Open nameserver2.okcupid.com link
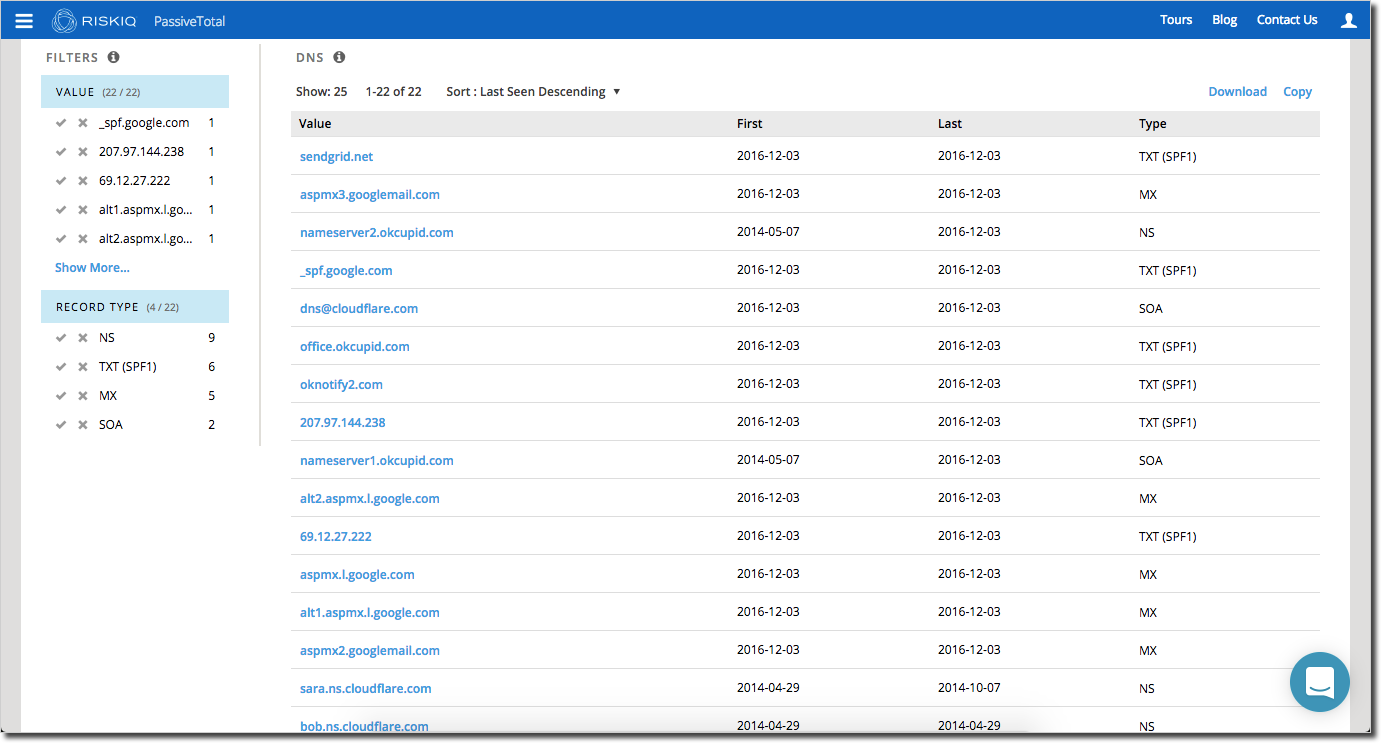1381x743 pixels. 376,233
